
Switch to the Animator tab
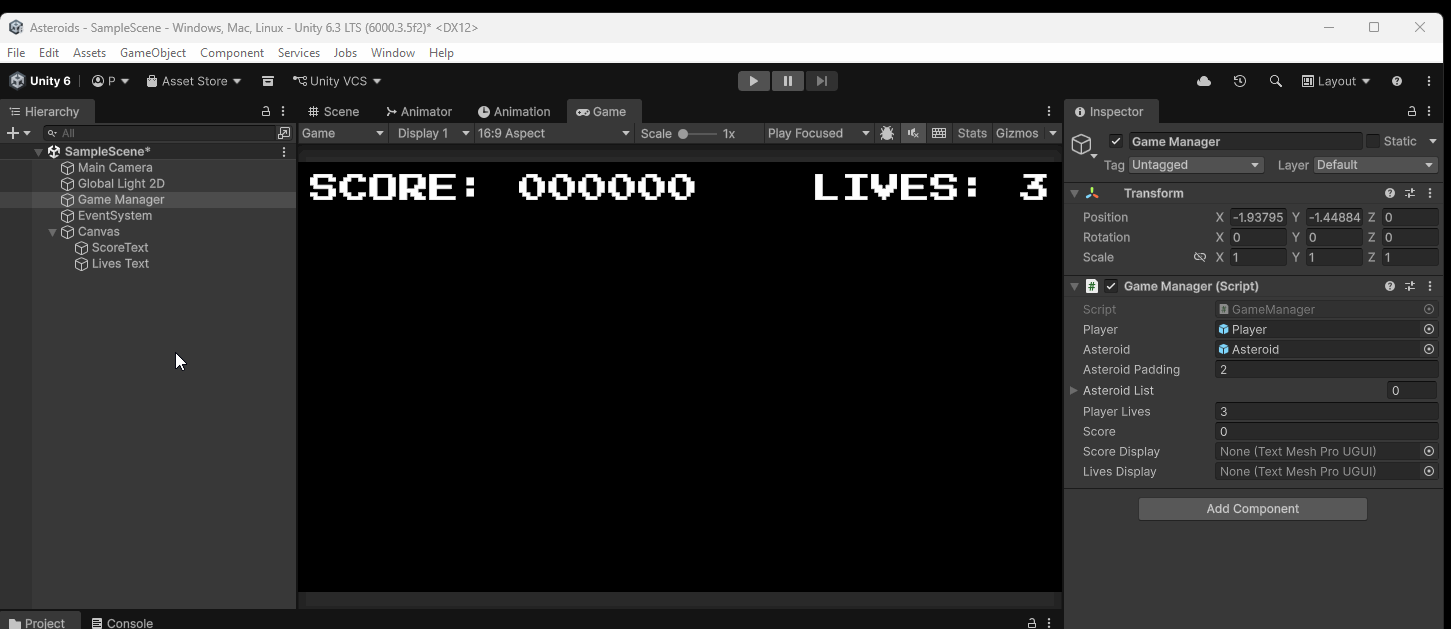pyautogui.click(x=419, y=112)
